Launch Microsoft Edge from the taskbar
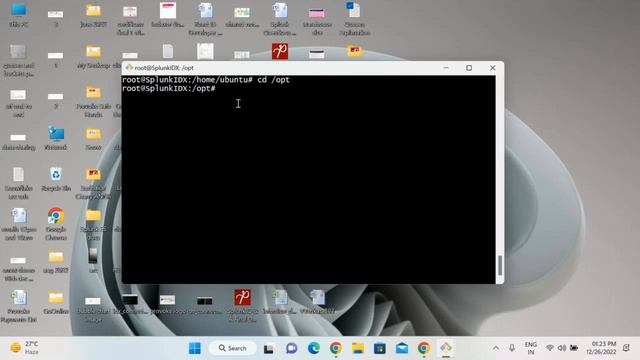640x360 pixels. (313, 348)
